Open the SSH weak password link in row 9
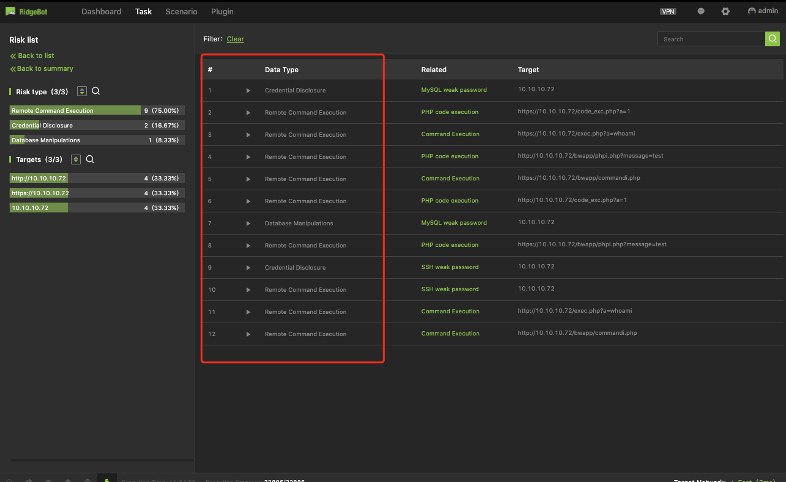The height and width of the screenshot is (482, 786). point(450,267)
